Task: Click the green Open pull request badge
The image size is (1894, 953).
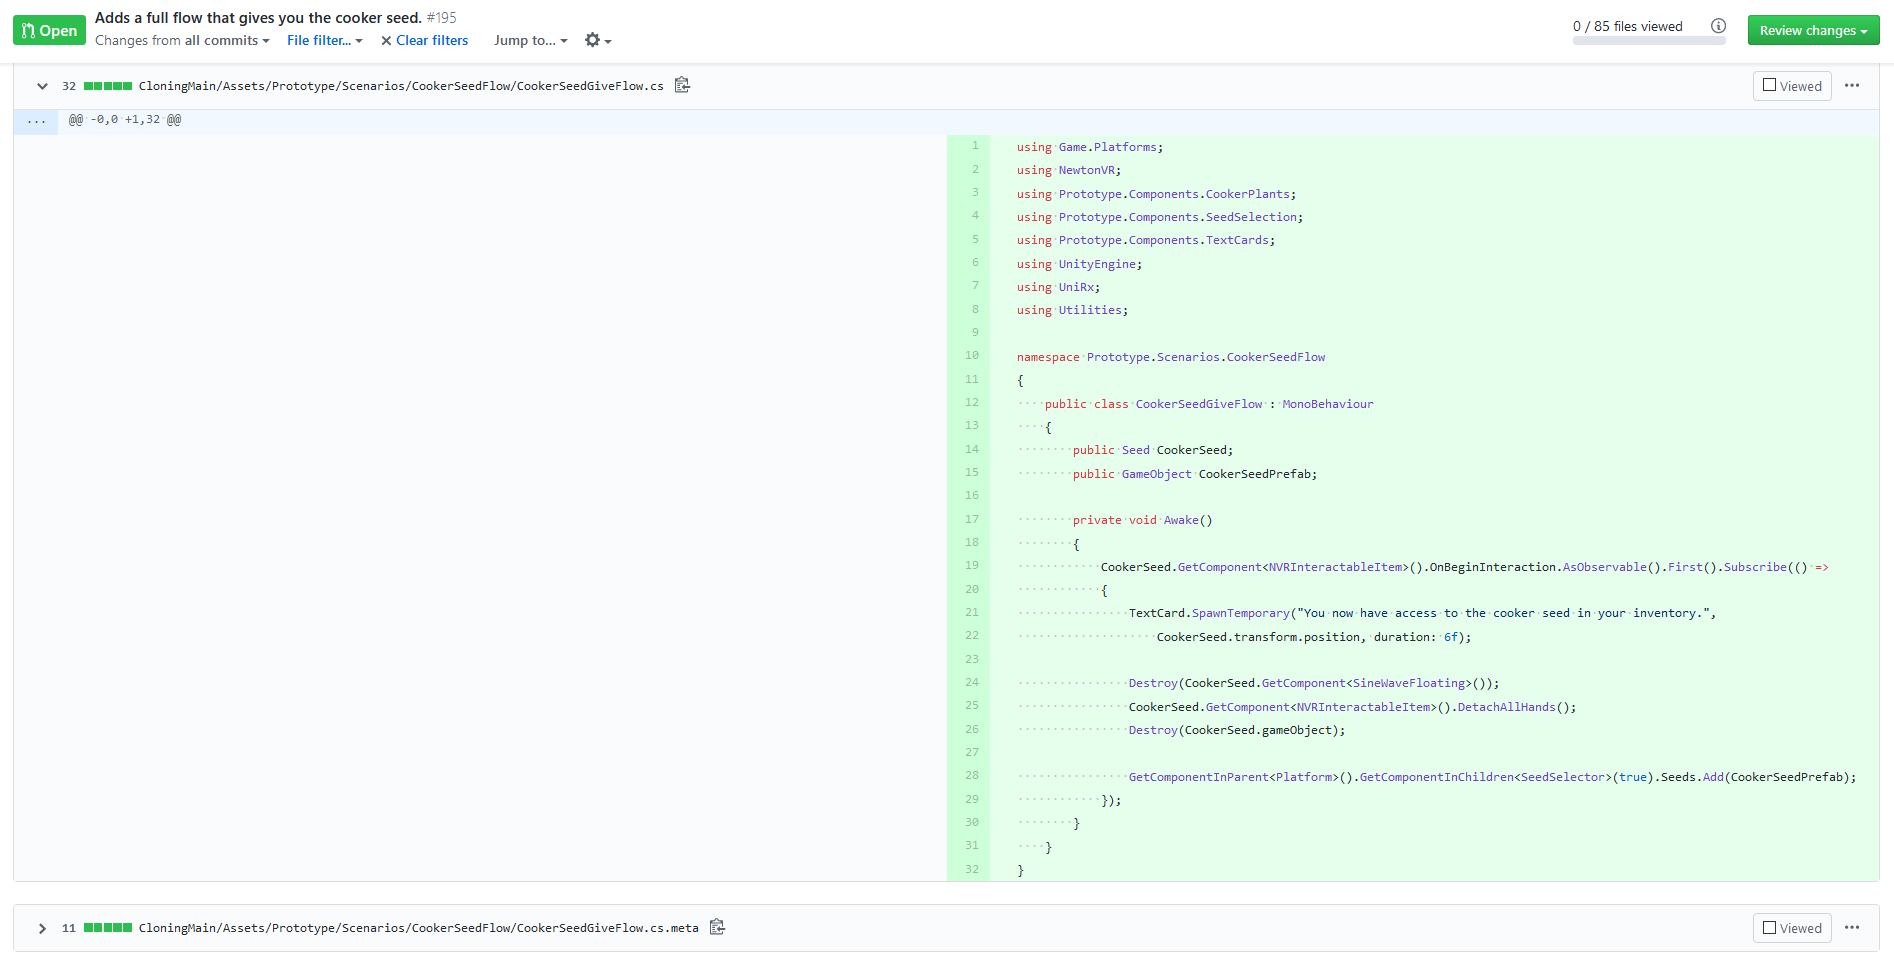Action: pos(49,30)
